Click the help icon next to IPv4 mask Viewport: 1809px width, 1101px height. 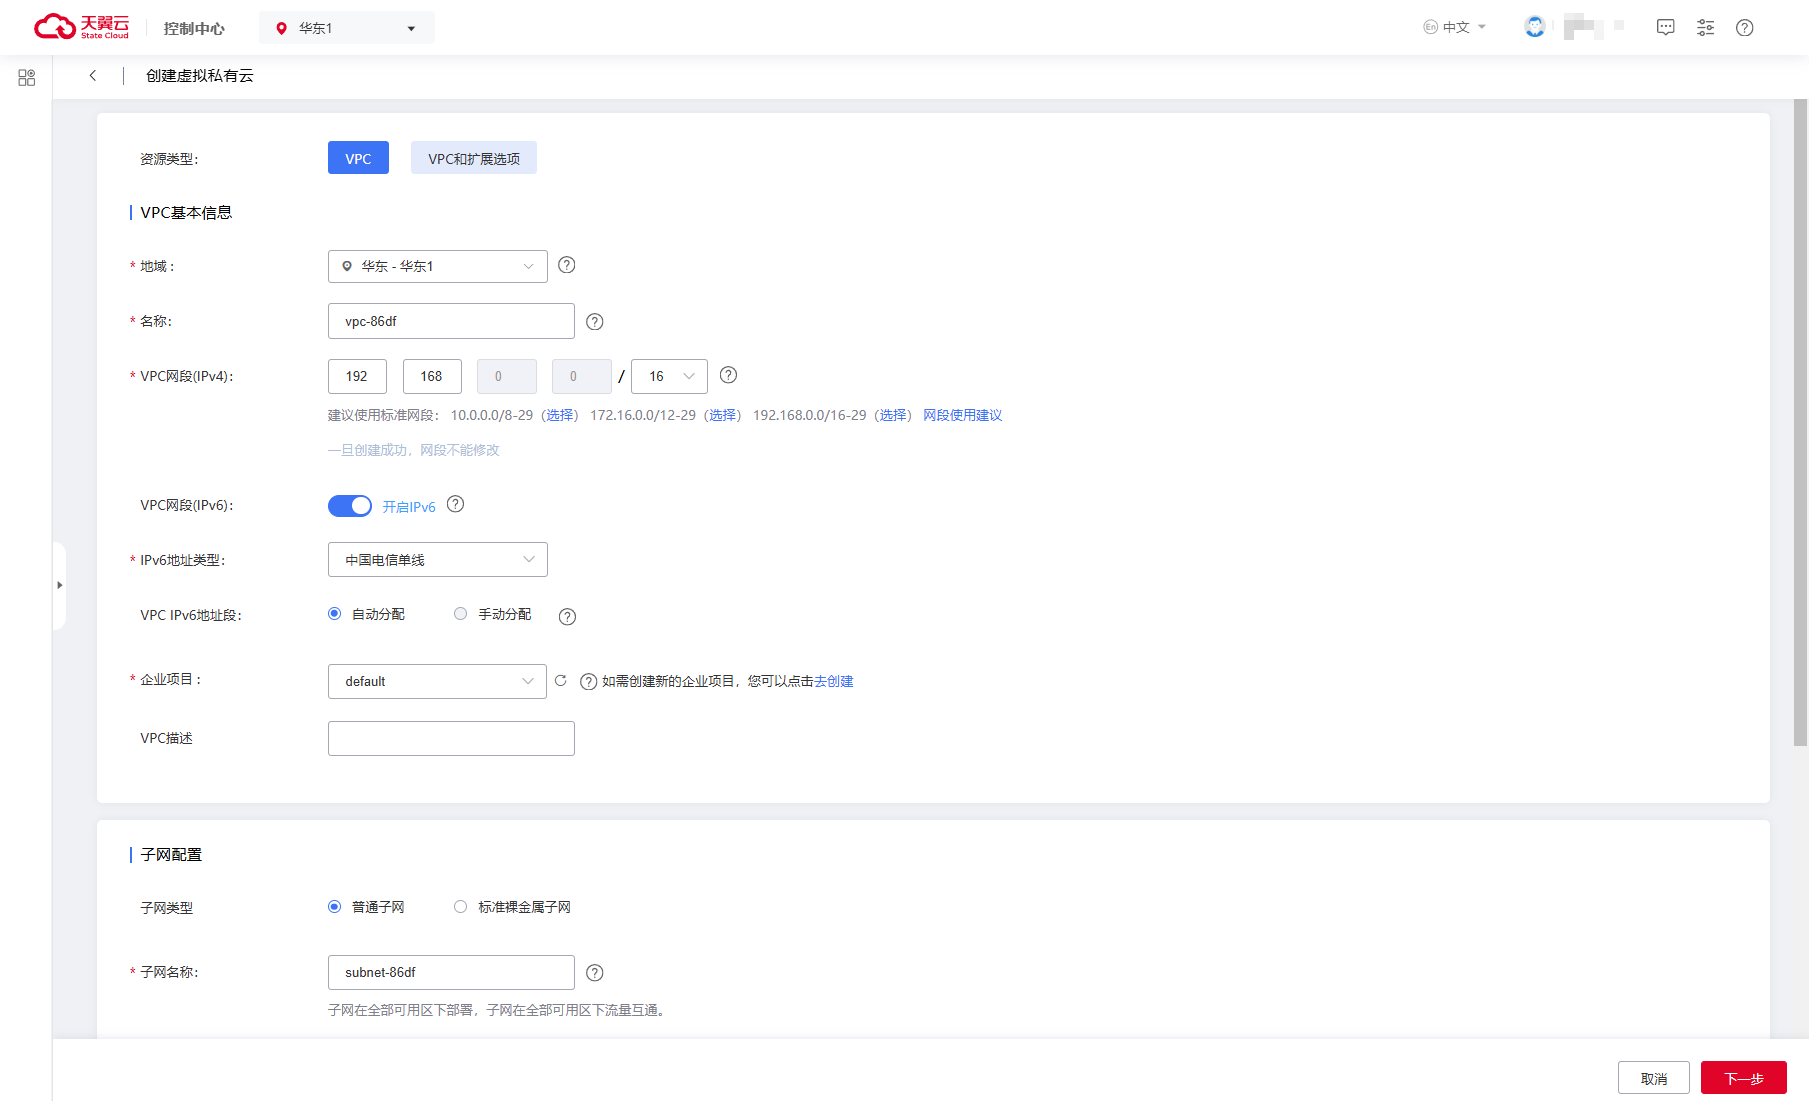pos(729,375)
